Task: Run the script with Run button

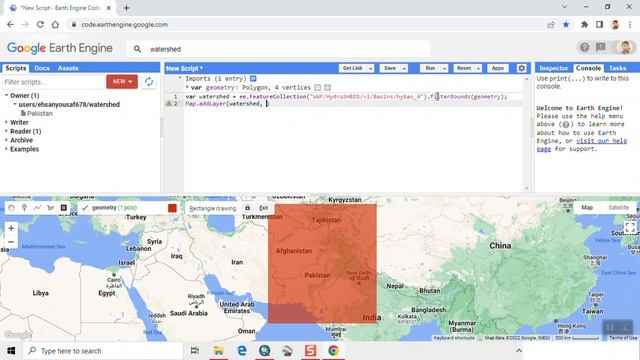Action: point(430,68)
